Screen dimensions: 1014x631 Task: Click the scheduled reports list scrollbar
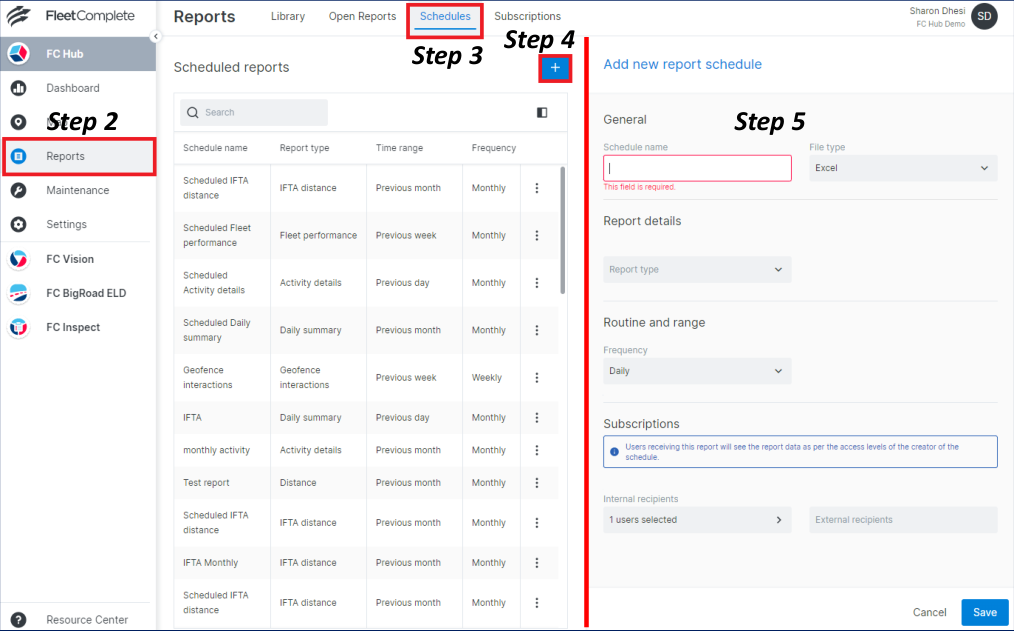pyautogui.click(x=562, y=230)
